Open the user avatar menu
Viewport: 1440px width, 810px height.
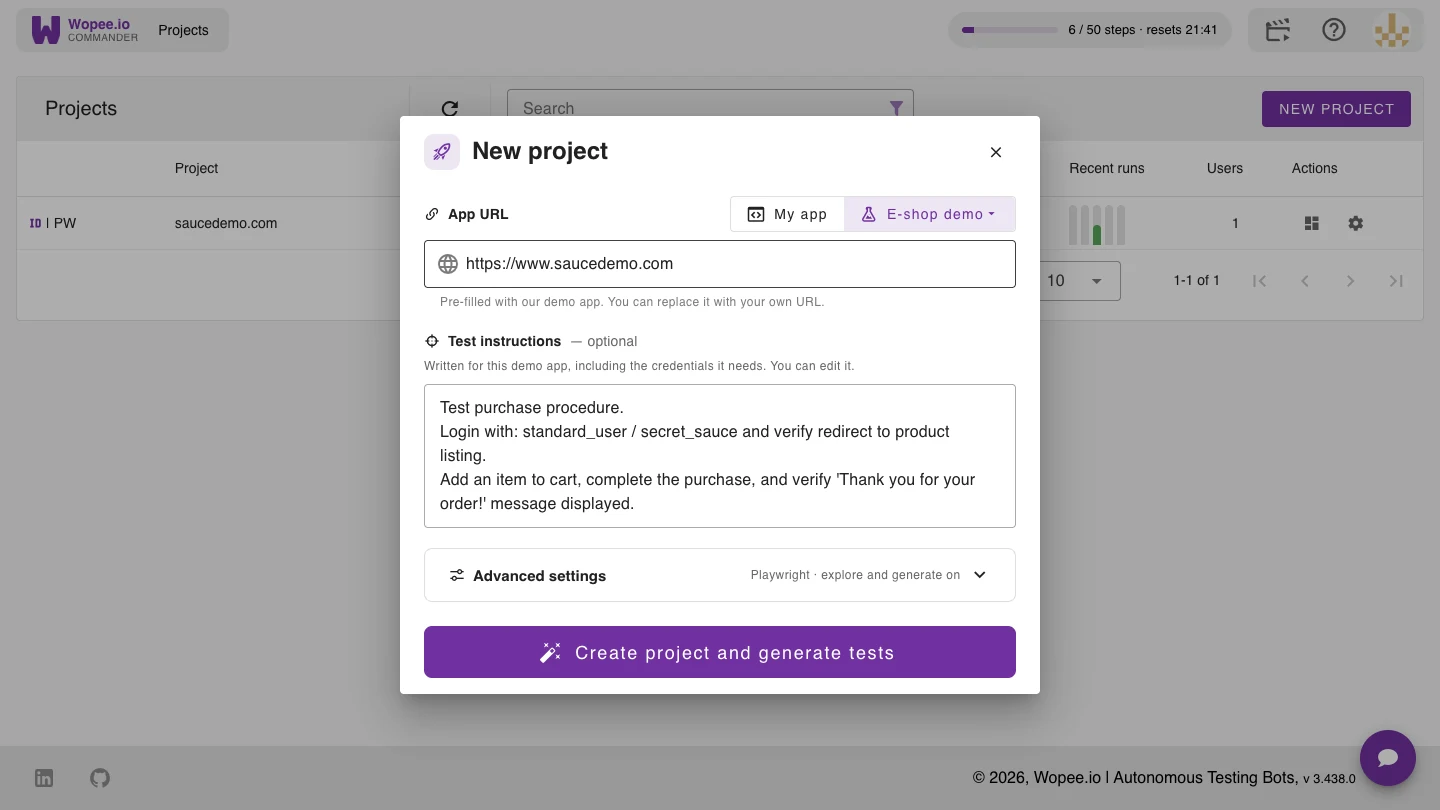(x=1392, y=30)
